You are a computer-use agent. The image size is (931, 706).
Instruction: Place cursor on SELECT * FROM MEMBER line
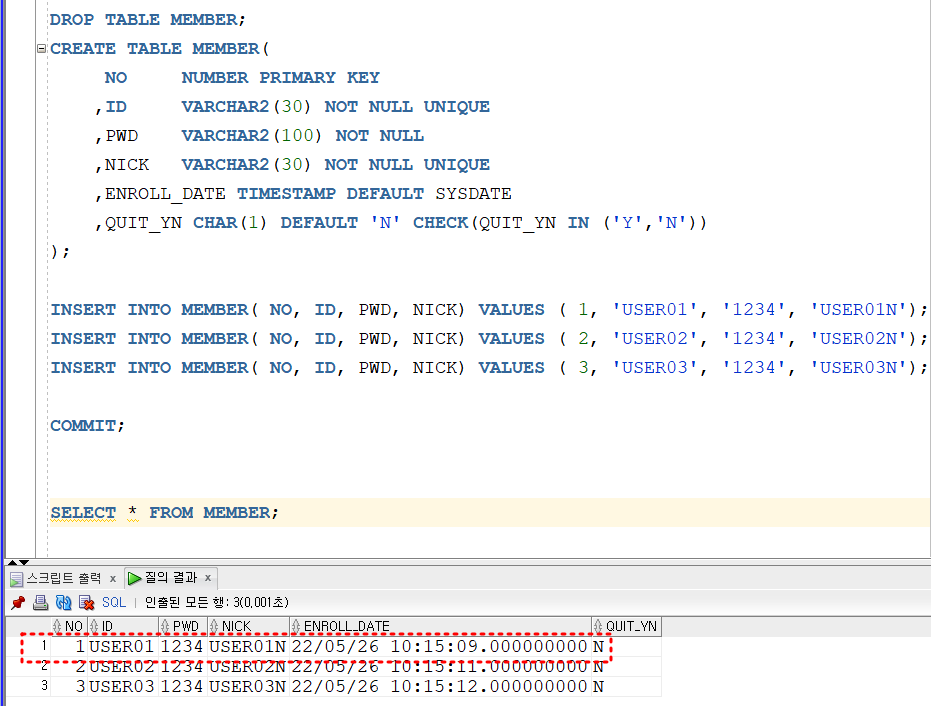click(164, 512)
